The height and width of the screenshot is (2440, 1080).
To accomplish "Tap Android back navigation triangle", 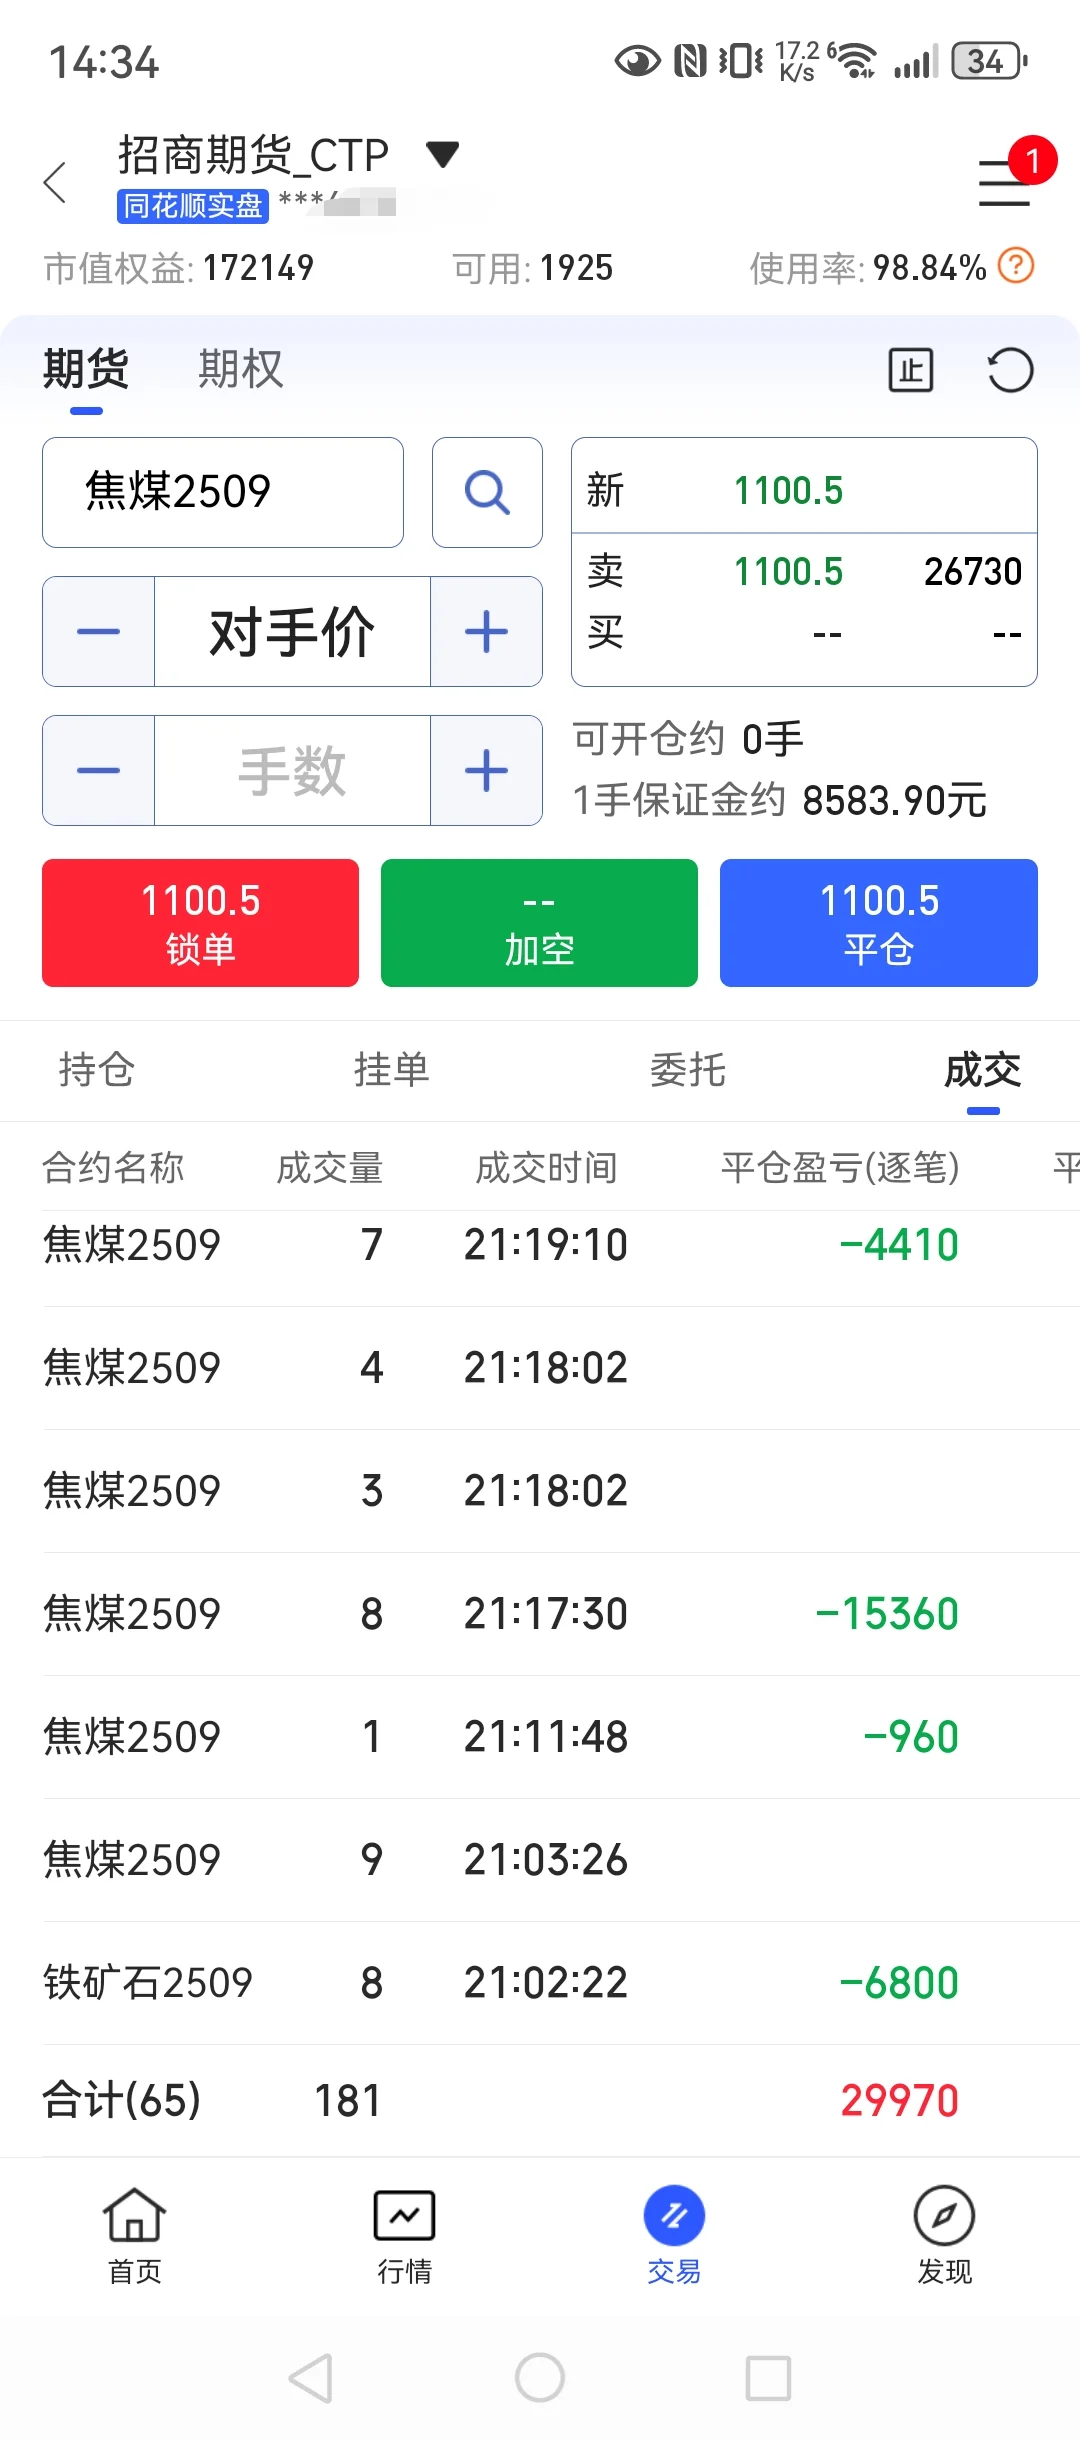I will click(311, 2378).
